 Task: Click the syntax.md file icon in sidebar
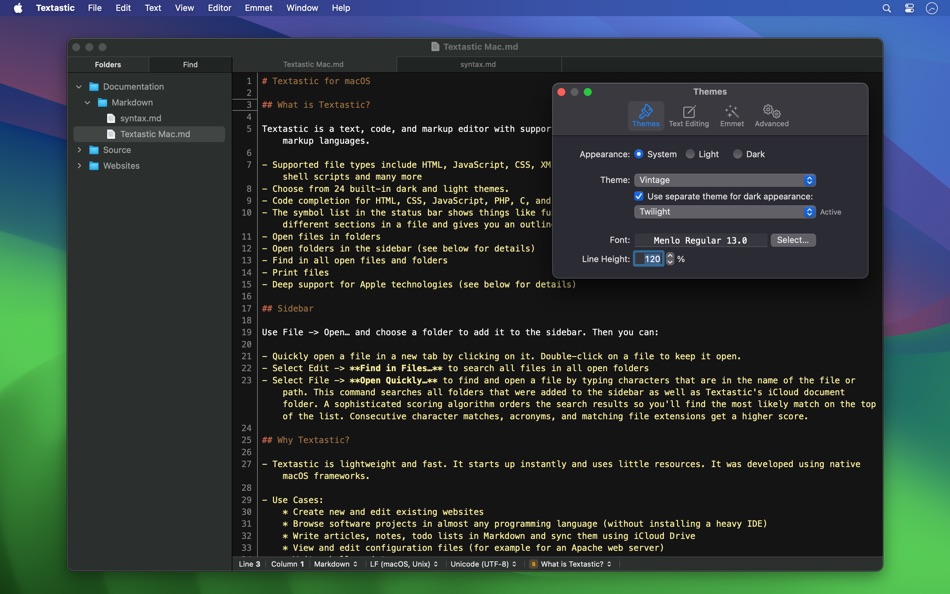coord(111,118)
